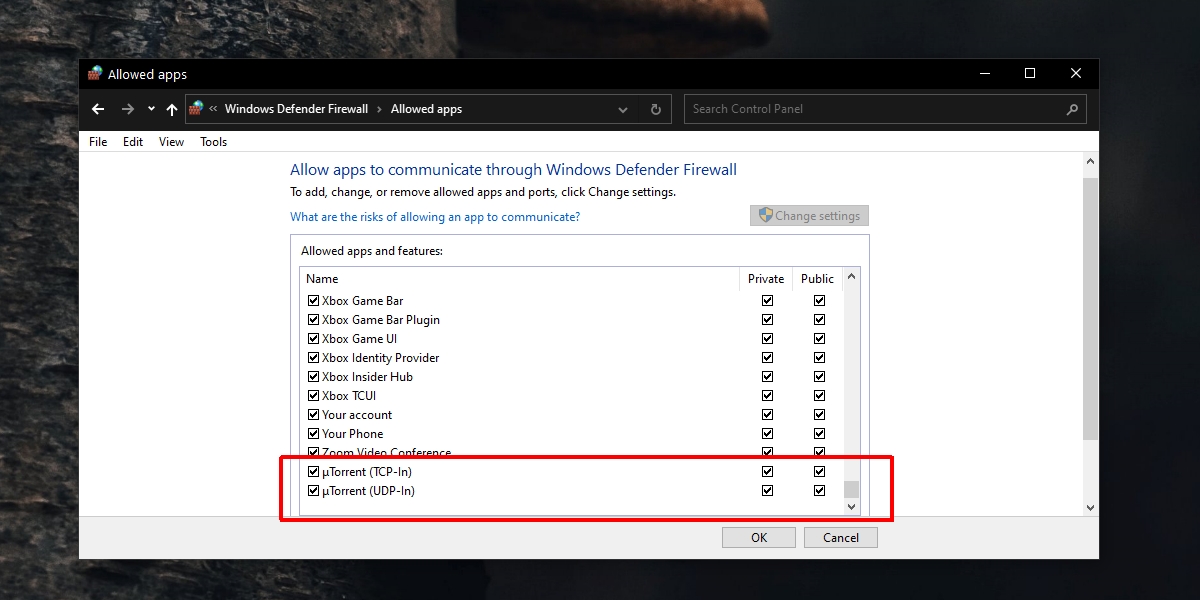1200x600 pixels.
Task: Toggle Xbox Identity Provider checkbox
Action: 313,358
